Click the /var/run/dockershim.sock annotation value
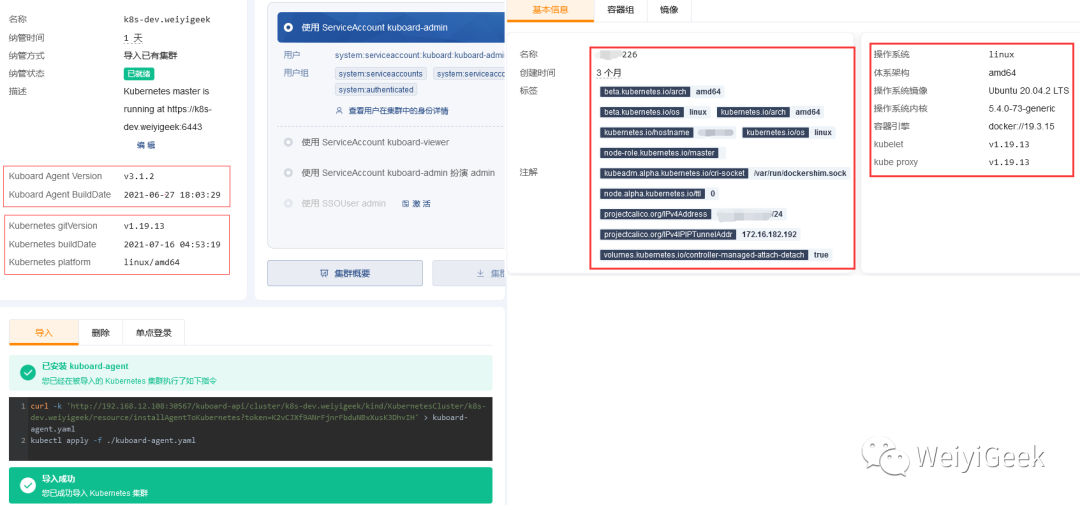Viewport: 1080px width, 508px height. coord(800,173)
